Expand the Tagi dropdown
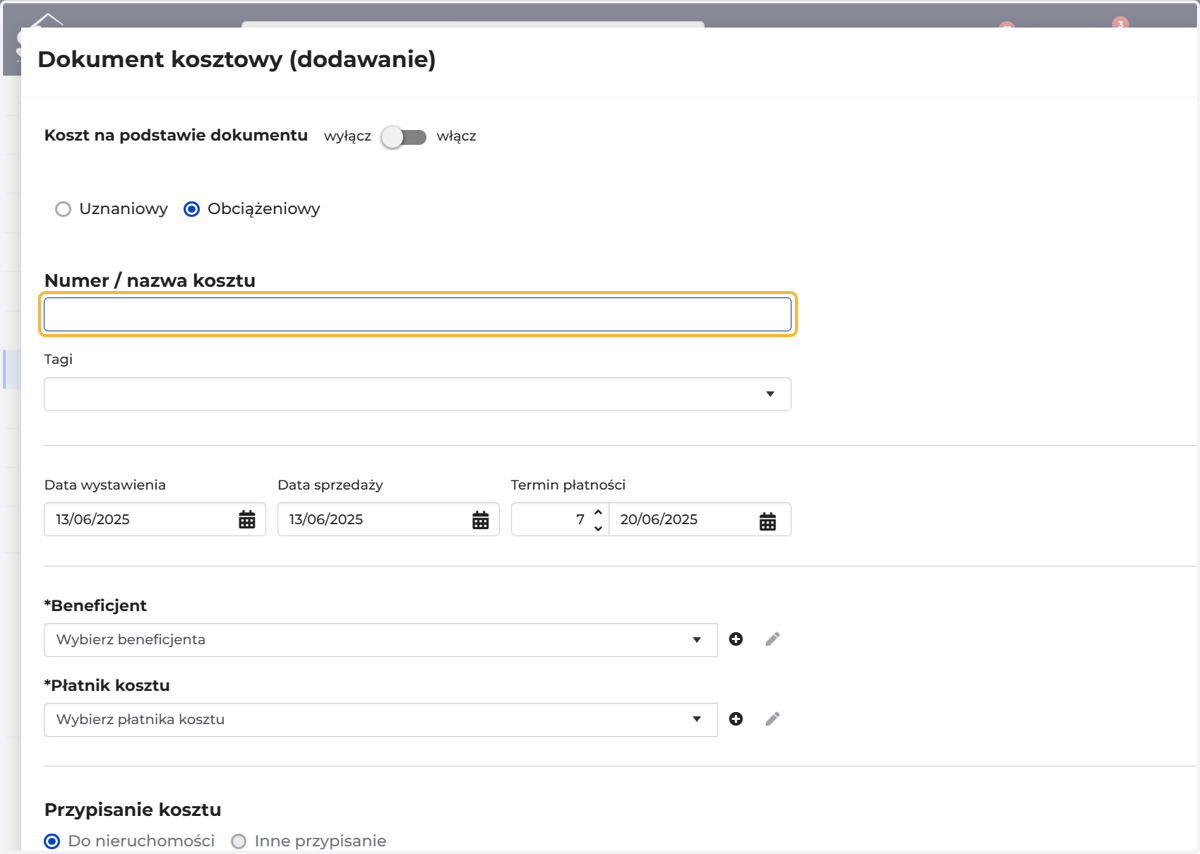The width and height of the screenshot is (1200, 854). [418, 394]
